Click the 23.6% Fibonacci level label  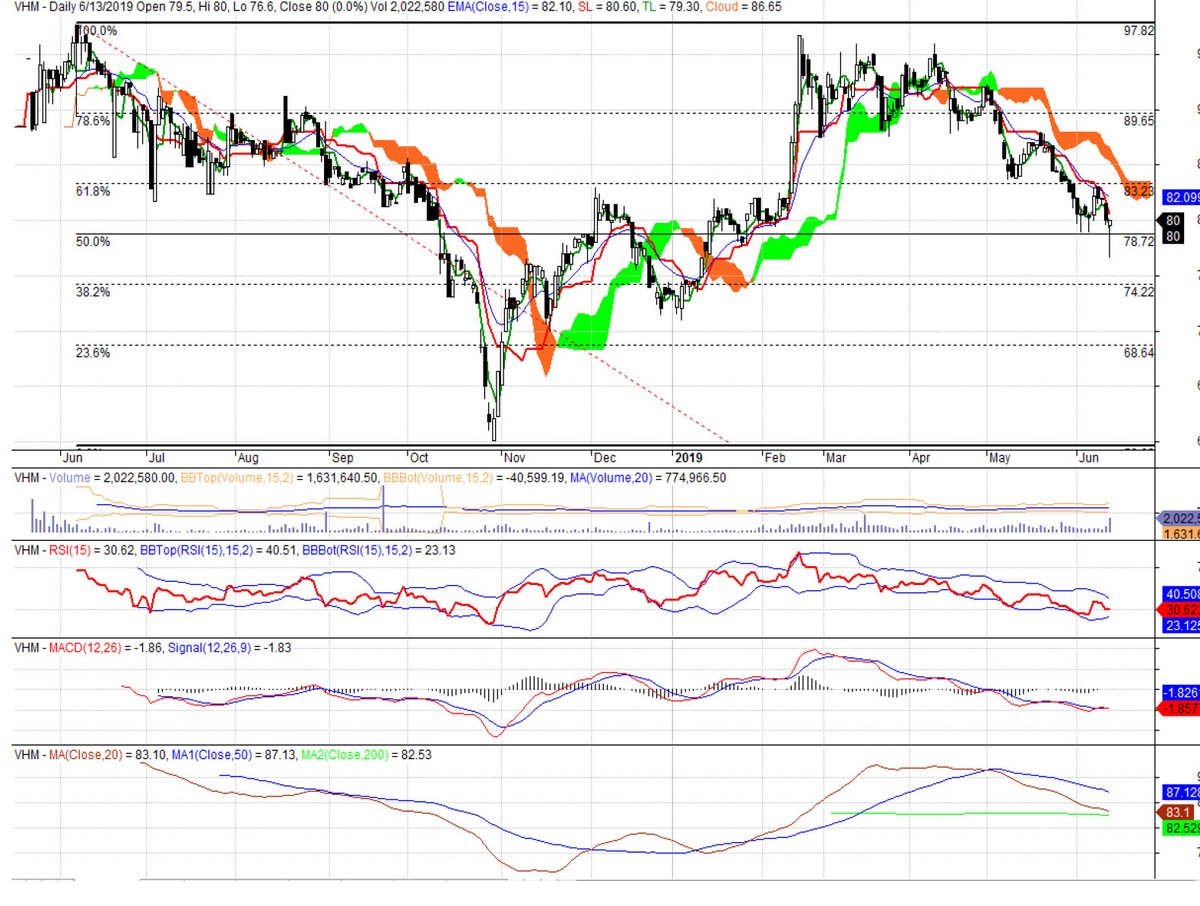93,352
